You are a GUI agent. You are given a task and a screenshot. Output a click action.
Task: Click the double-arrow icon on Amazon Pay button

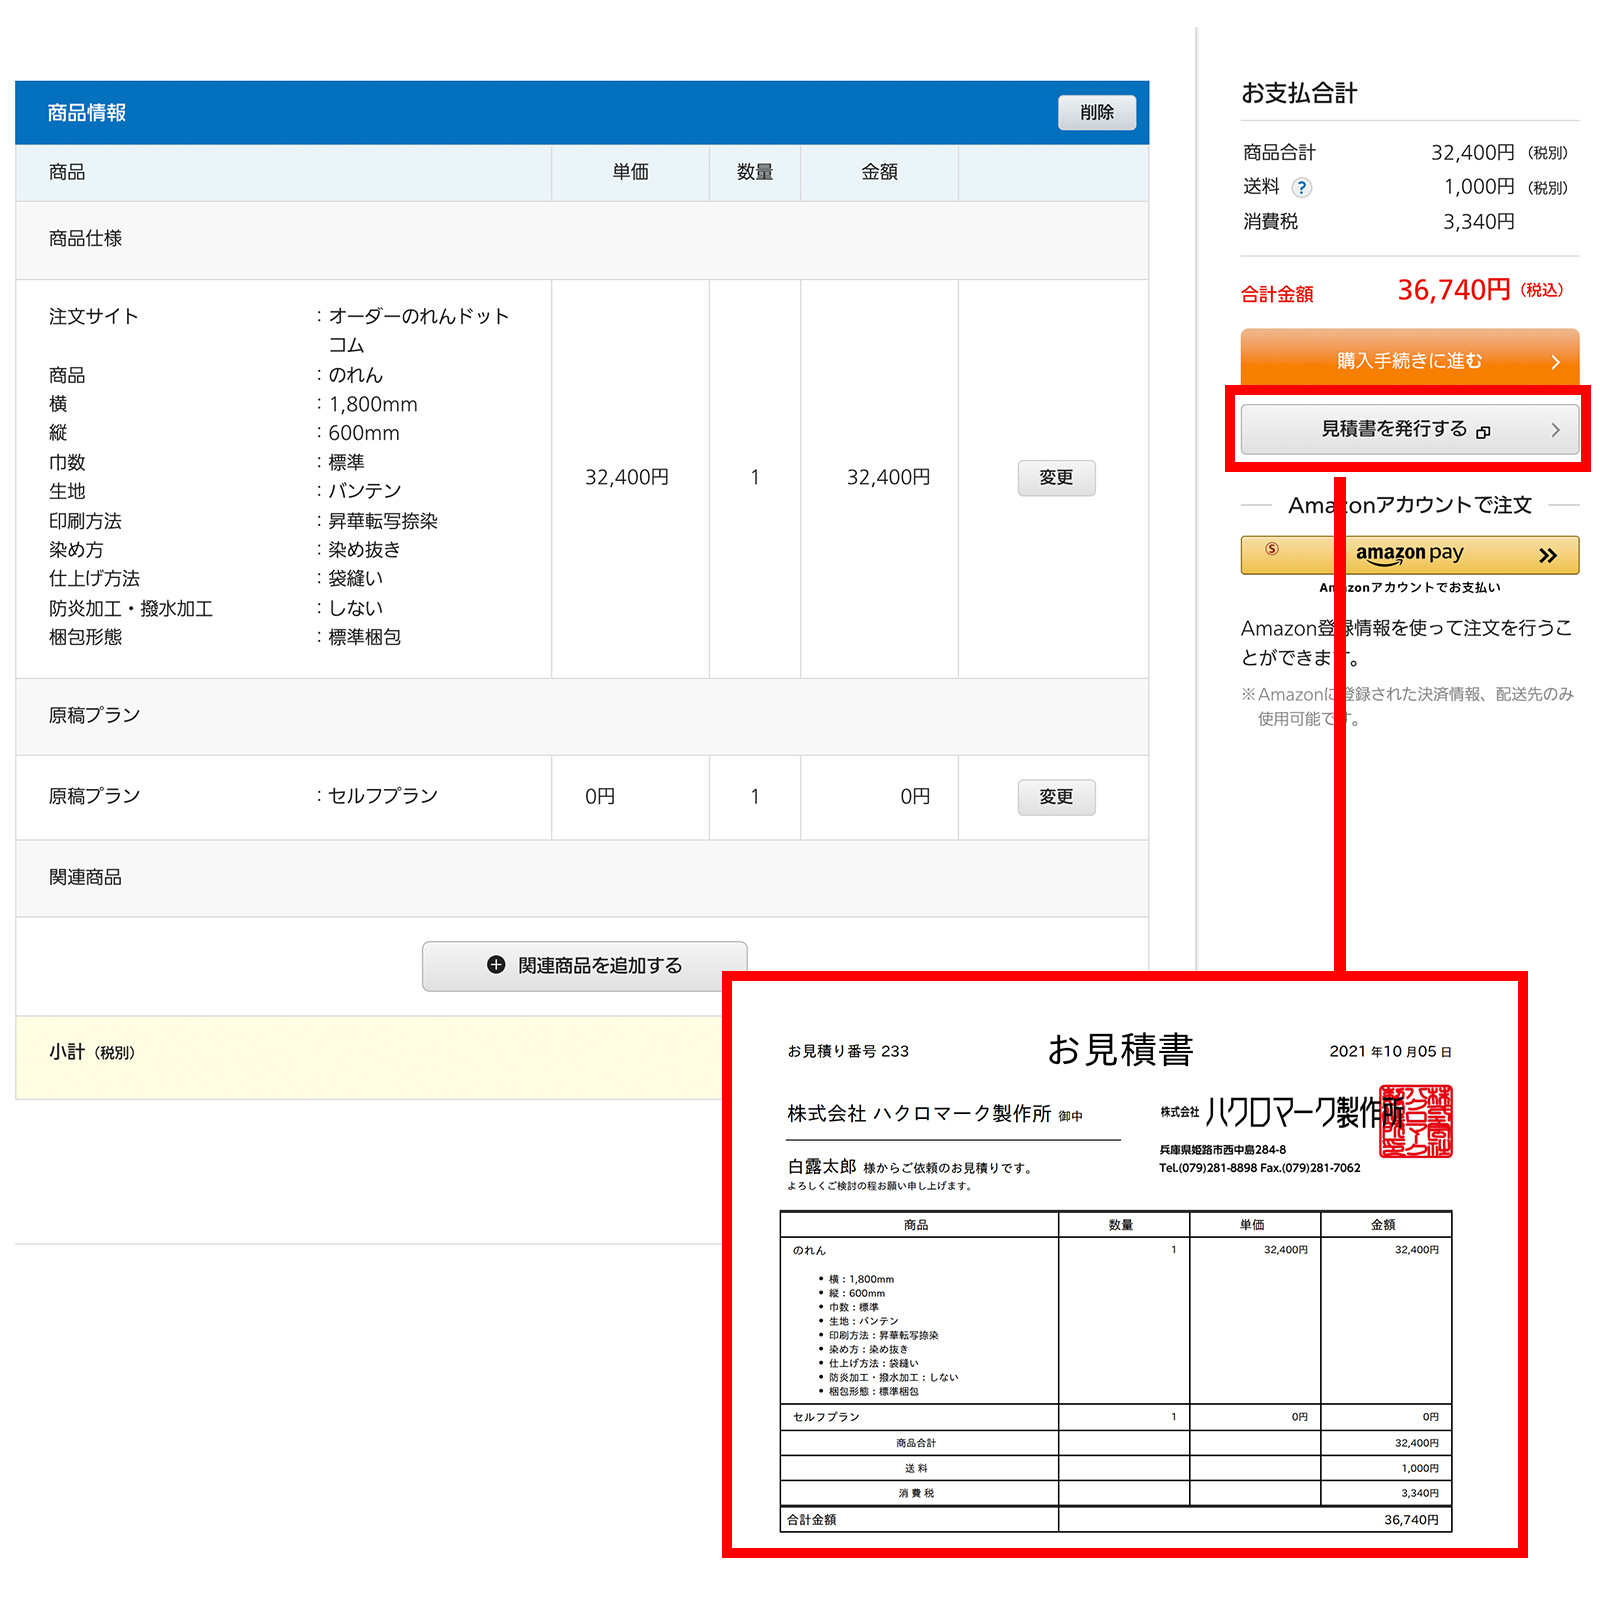coord(1549,555)
